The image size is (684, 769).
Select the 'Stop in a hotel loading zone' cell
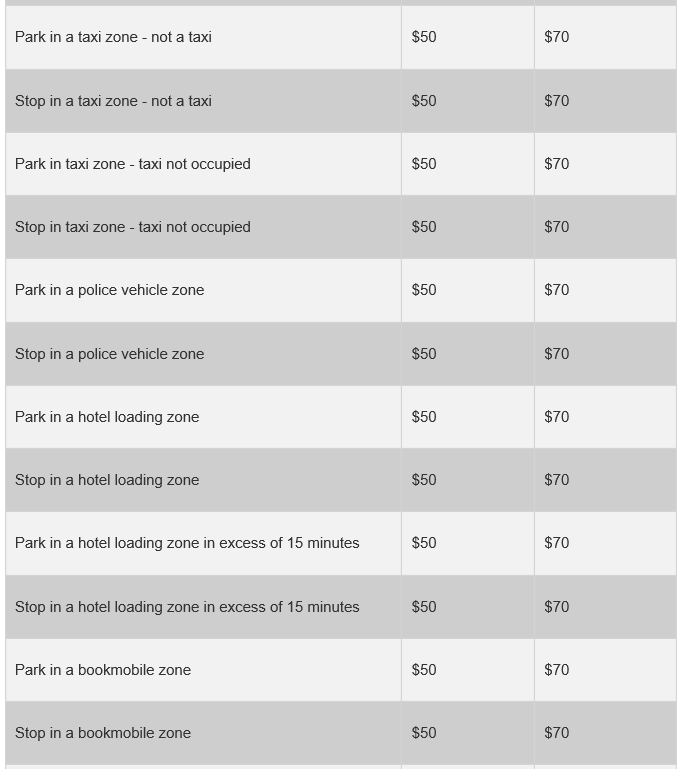click(x=107, y=480)
